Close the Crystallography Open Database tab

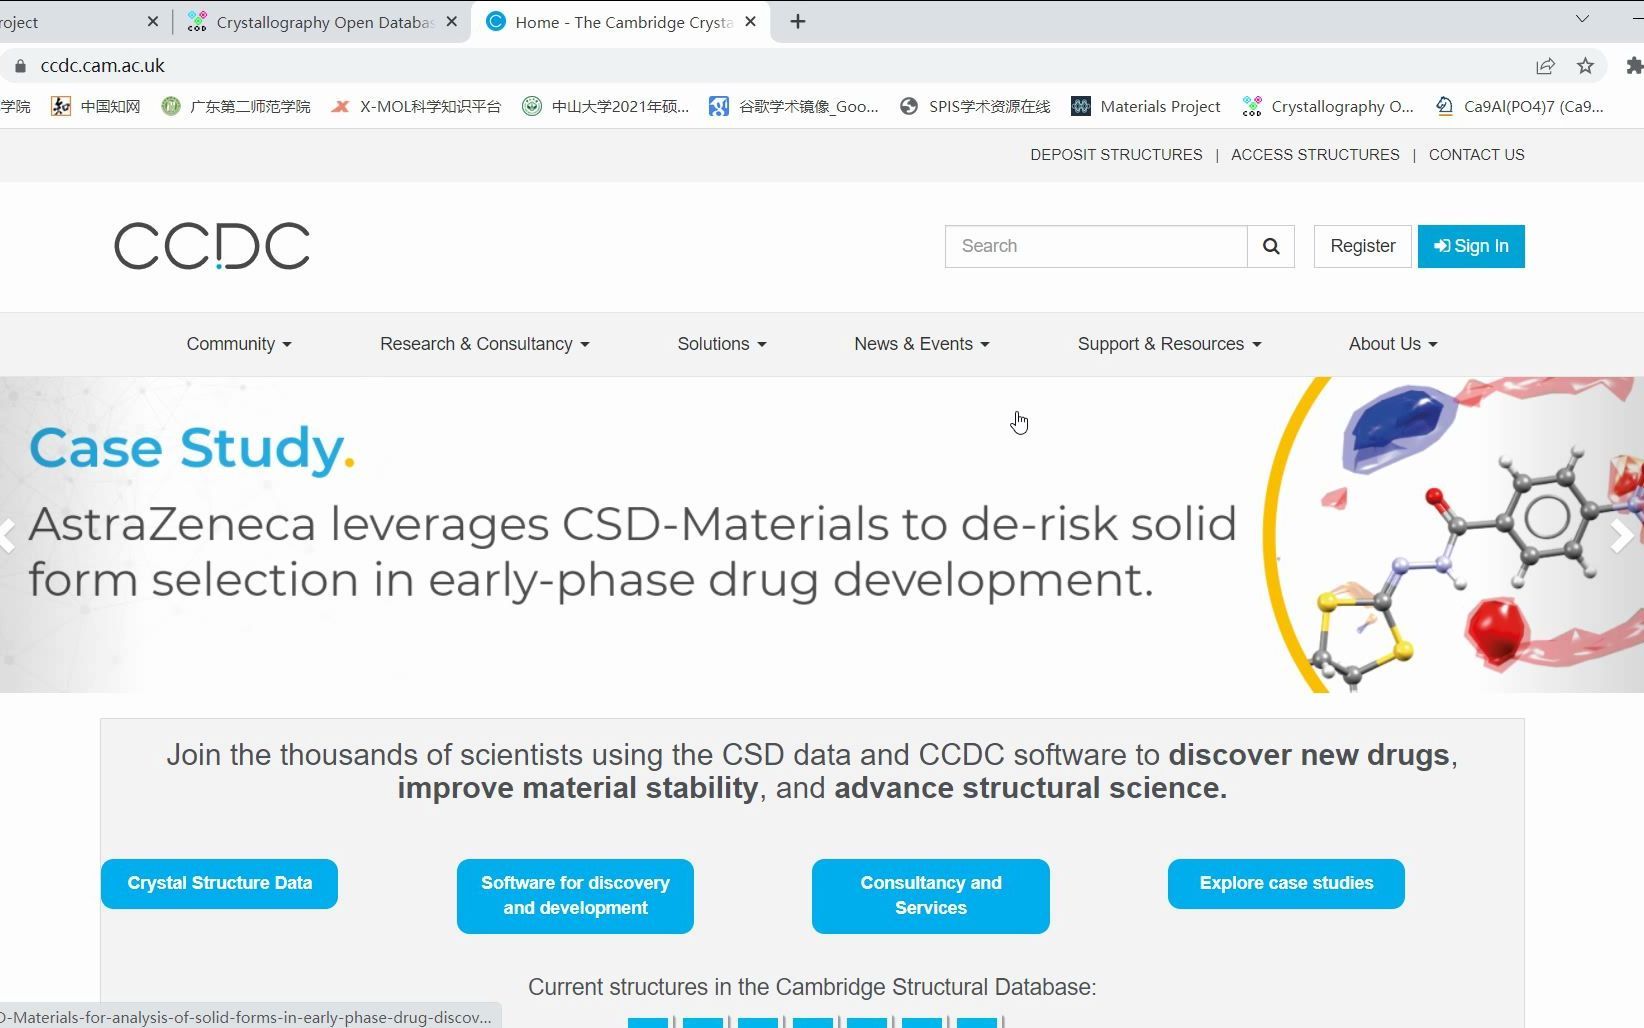point(452,21)
